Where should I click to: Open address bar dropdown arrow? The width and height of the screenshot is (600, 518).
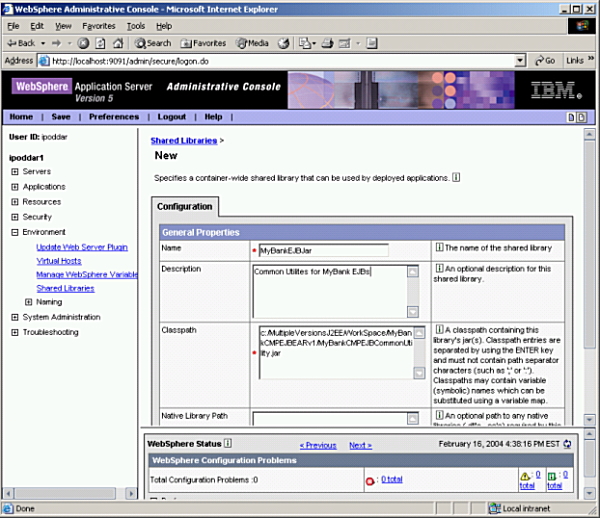tap(520, 60)
